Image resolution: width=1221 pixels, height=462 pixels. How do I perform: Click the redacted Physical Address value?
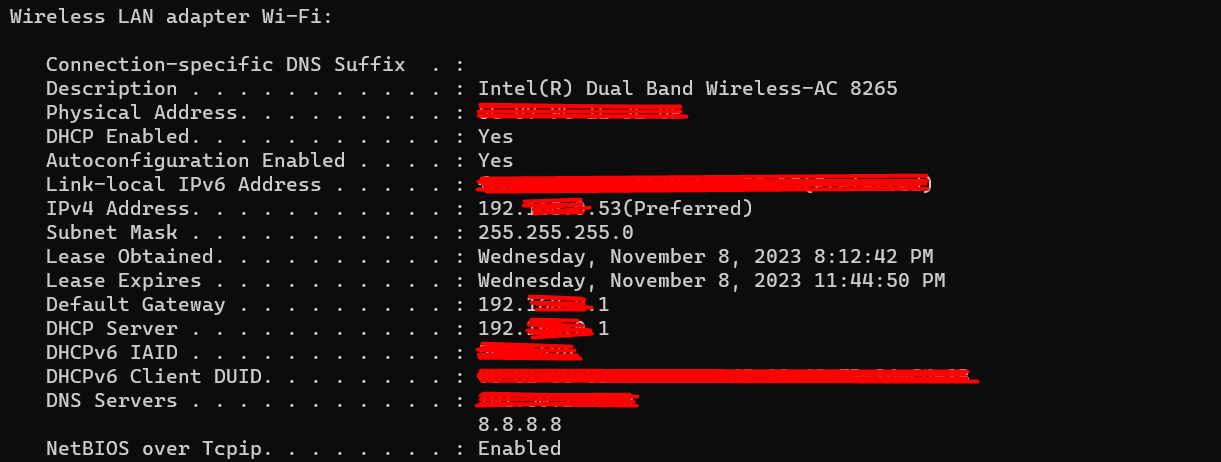584,112
